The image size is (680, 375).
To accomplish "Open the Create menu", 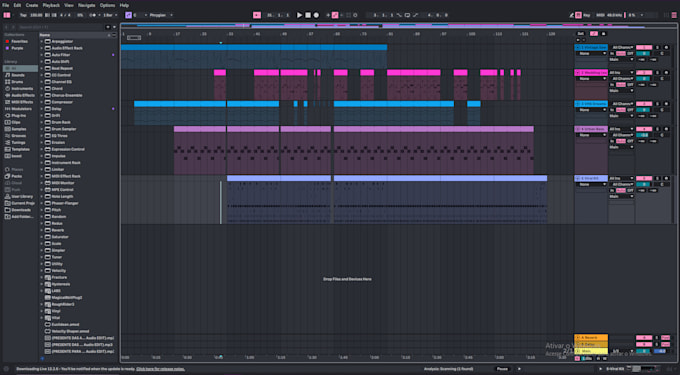I will 32,5.
